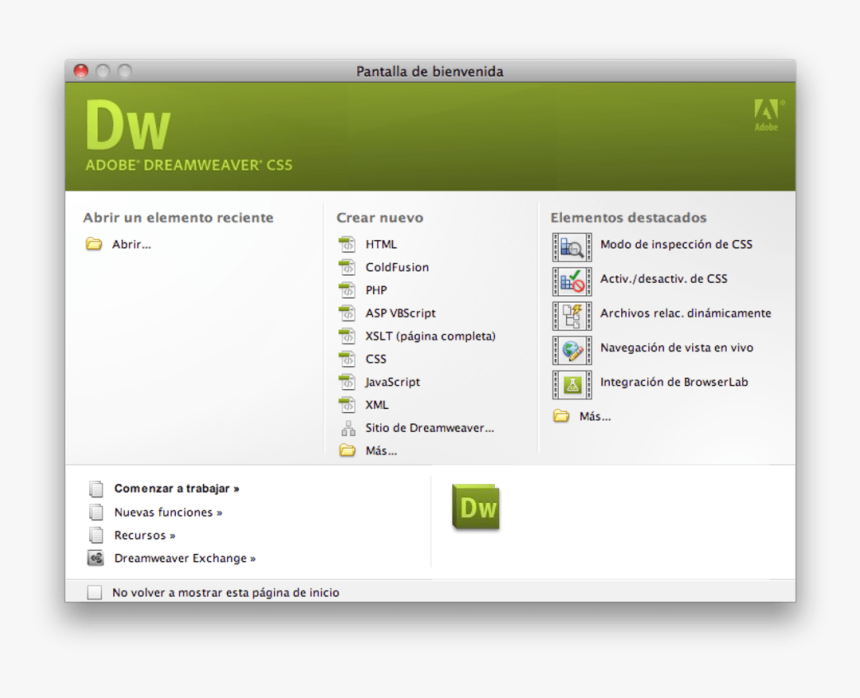Create a new PHP file

[376, 290]
